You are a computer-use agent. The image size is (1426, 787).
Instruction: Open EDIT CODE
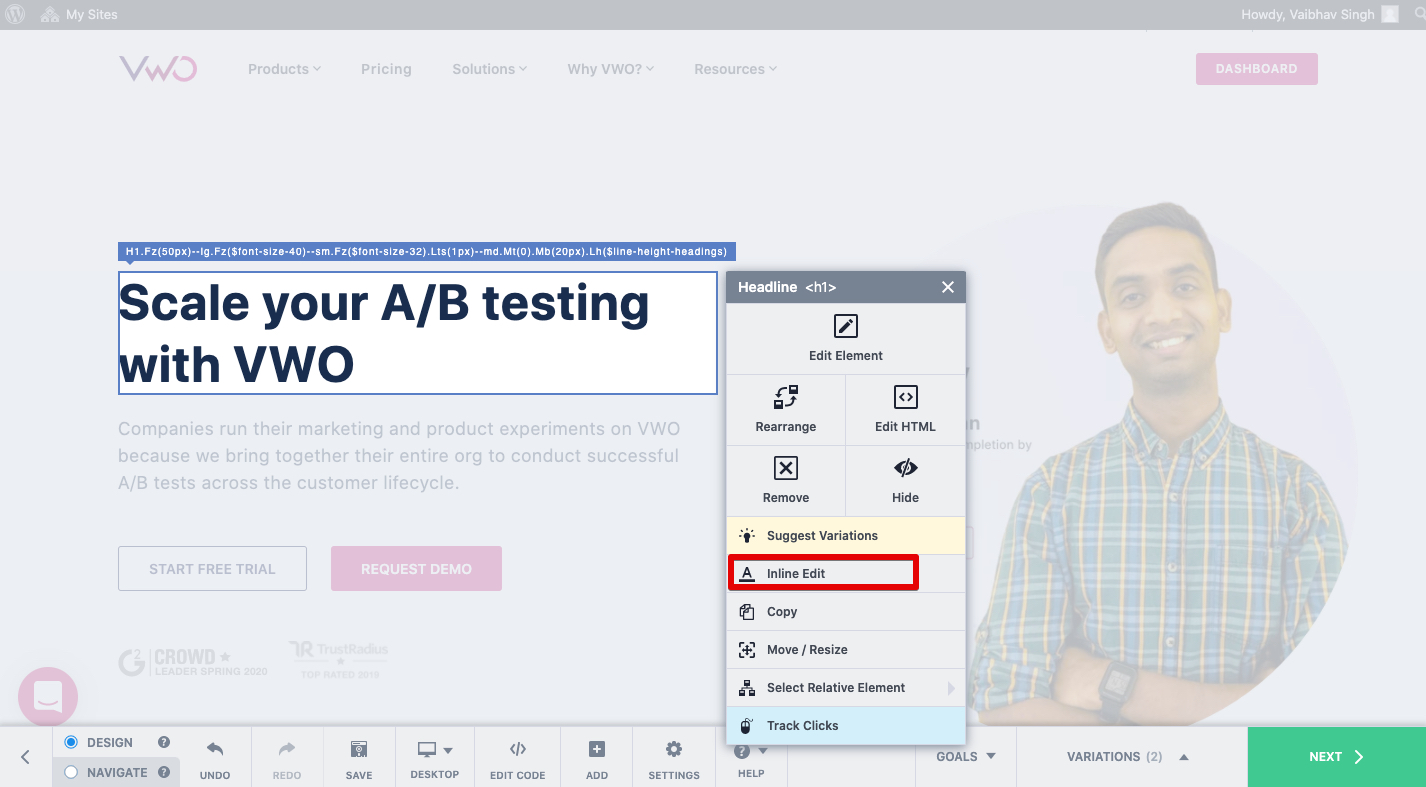[x=518, y=758]
